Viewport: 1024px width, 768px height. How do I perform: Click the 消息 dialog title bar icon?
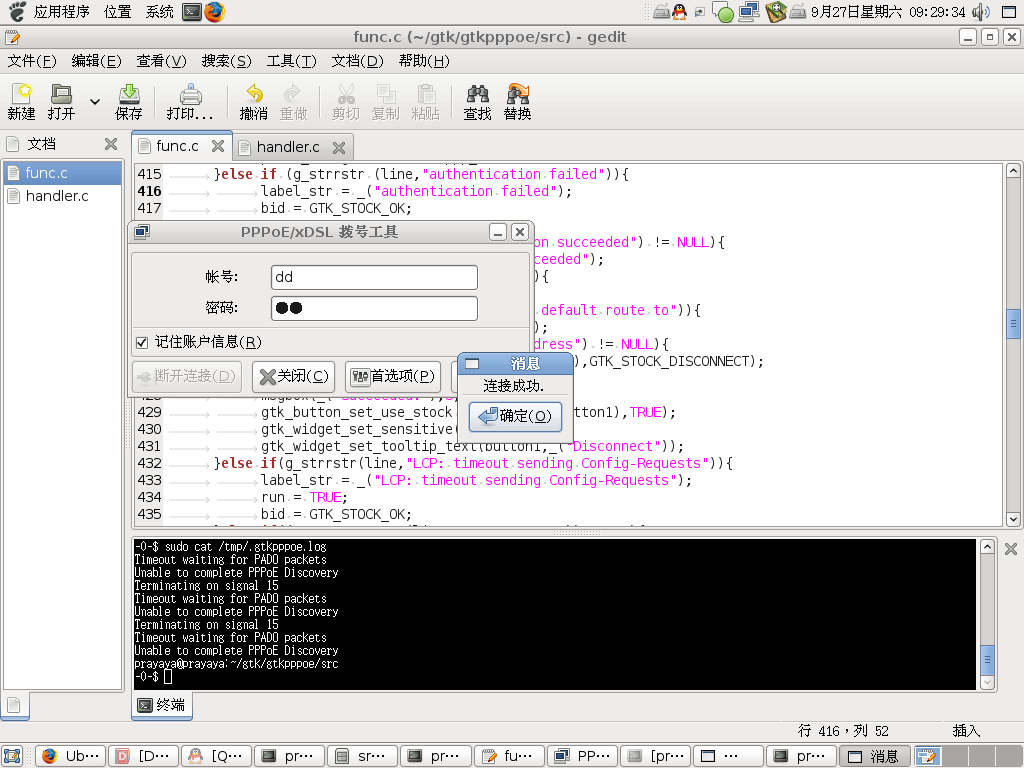[x=472, y=364]
